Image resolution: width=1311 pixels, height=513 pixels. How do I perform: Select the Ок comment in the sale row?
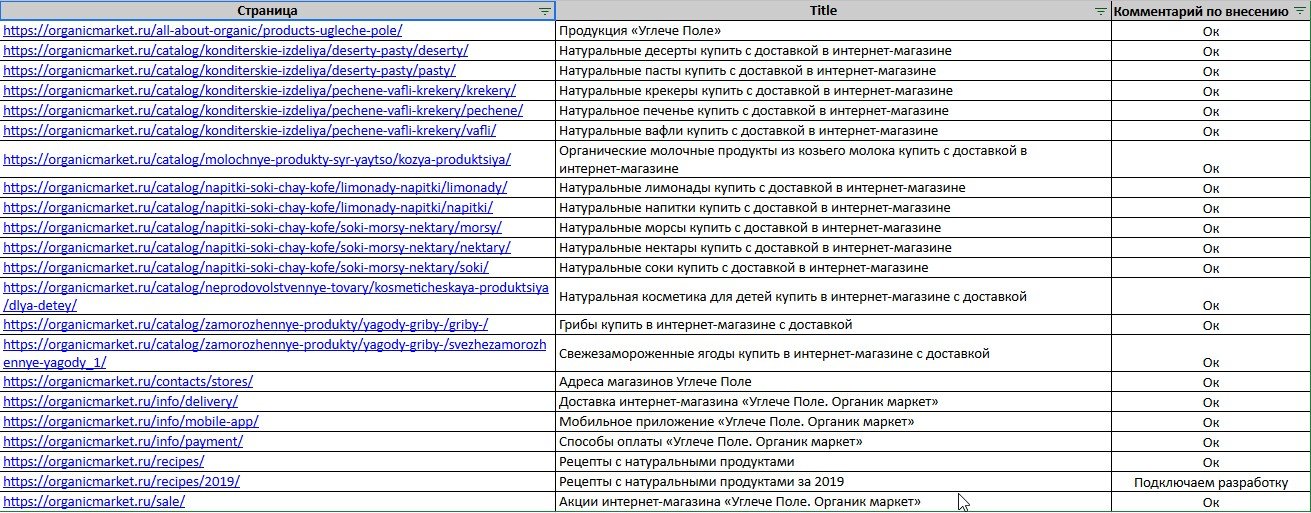[x=1211, y=502]
